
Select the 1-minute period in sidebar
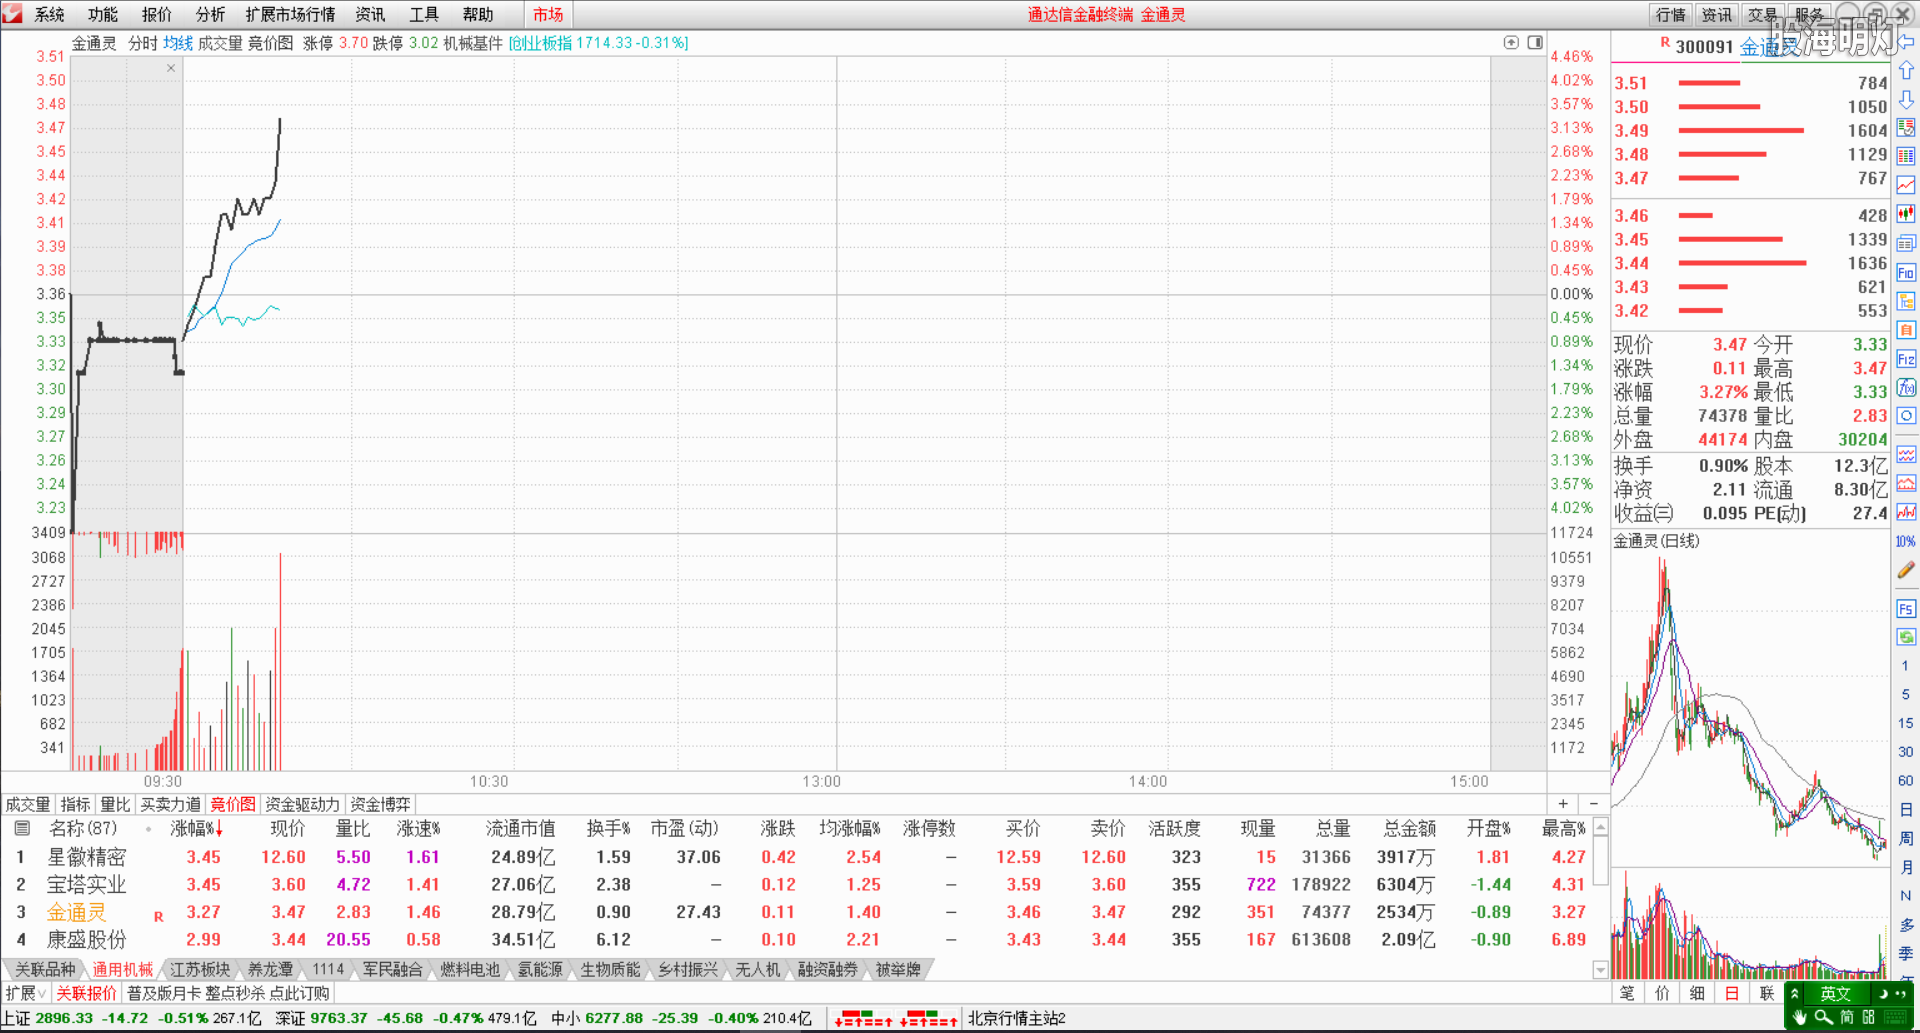click(1906, 666)
